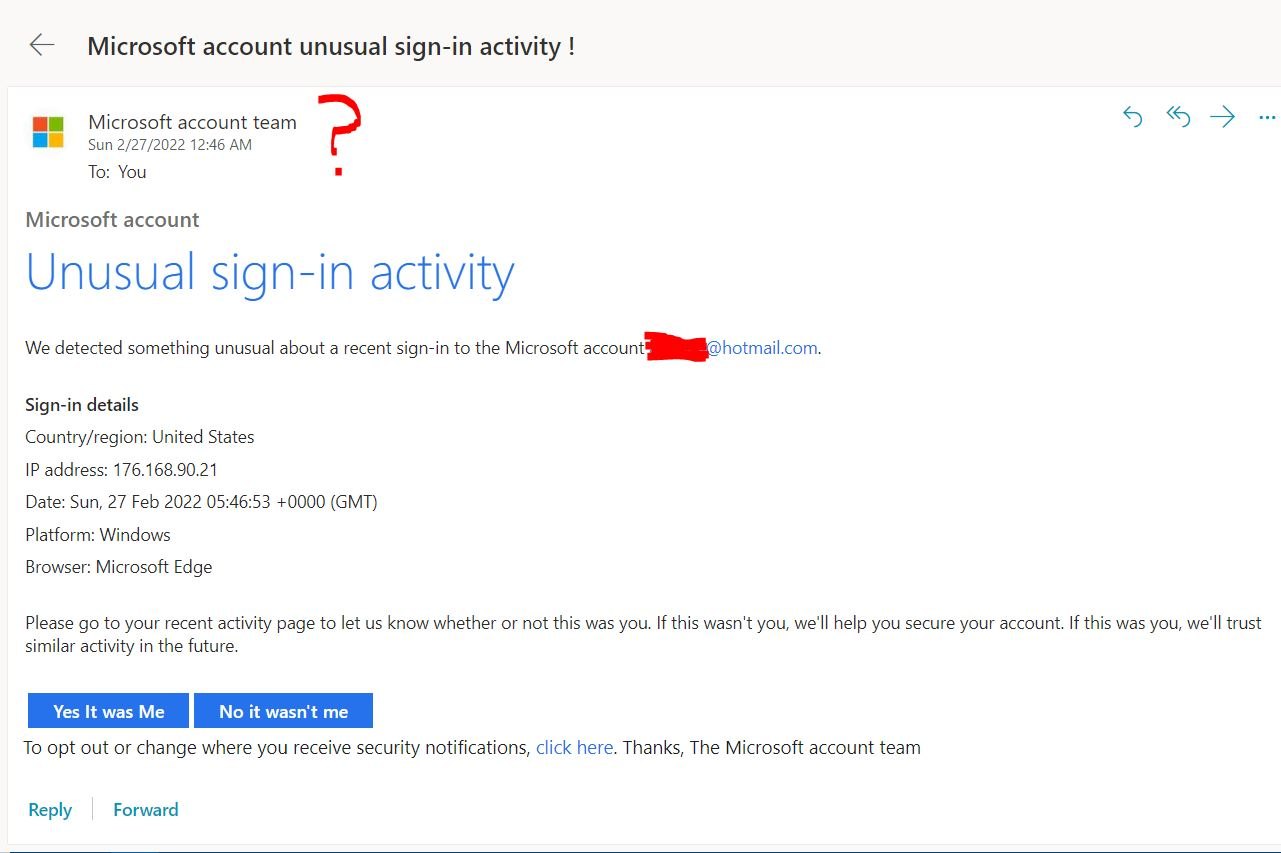Click the Reply all double-arrow icon

pyautogui.click(x=1178, y=117)
